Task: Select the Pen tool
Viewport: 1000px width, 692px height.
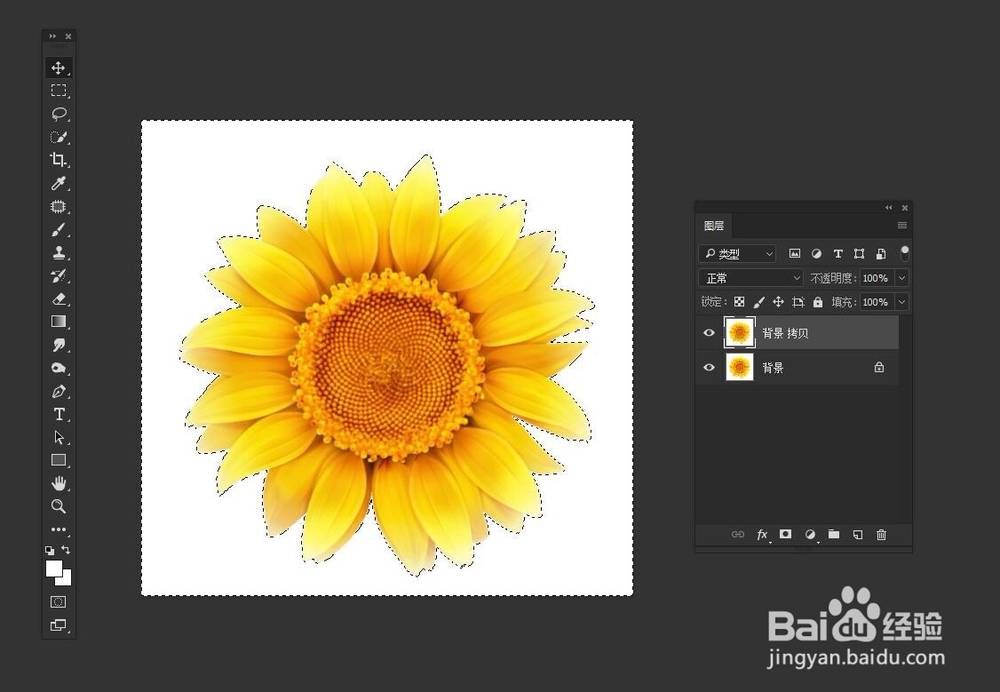Action: coord(58,391)
